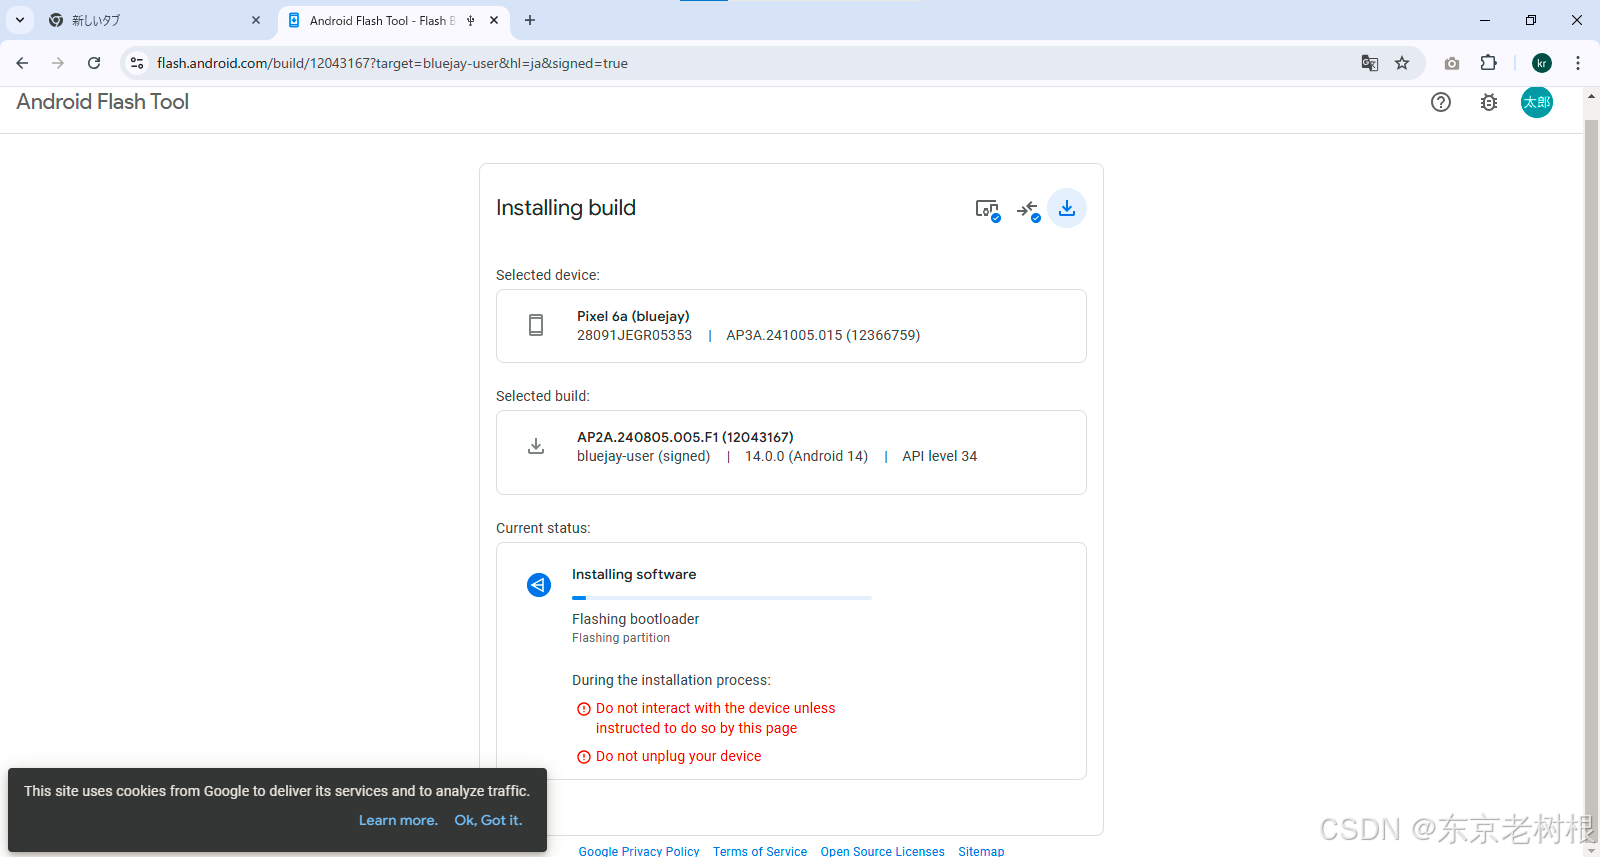Click the 'Selected build:' label
The height and width of the screenshot is (857, 1600).
click(x=543, y=396)
